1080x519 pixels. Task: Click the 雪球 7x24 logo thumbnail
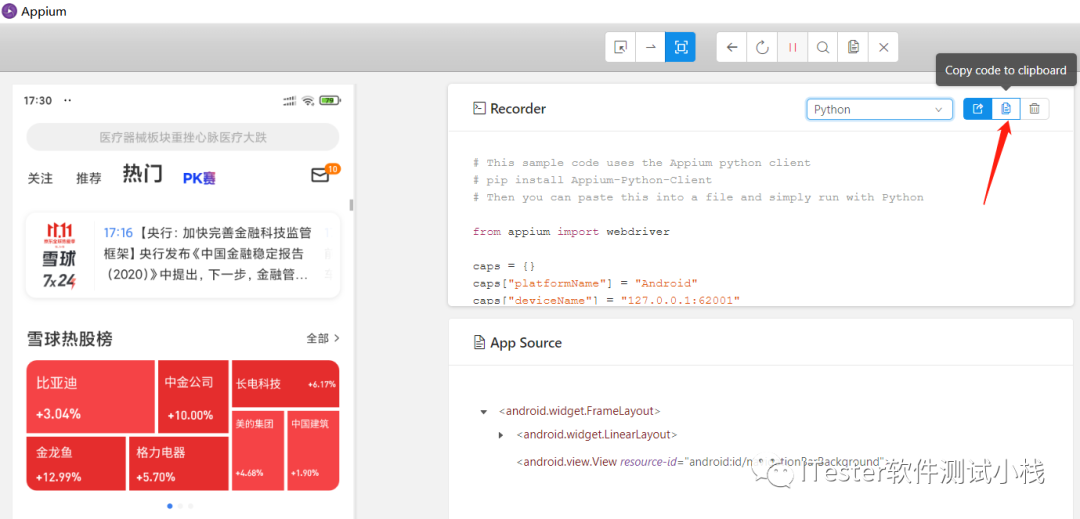pyautogui.click(x=59, y=255)
